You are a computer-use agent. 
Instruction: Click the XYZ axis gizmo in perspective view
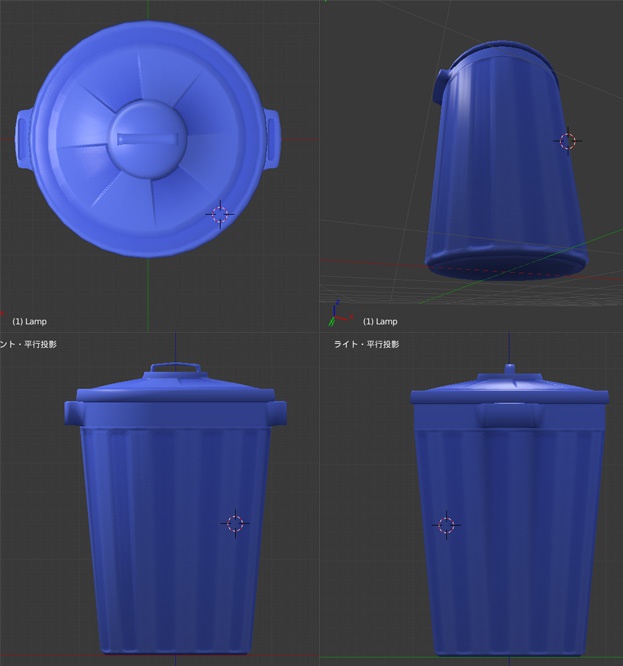tap(340, 313)
